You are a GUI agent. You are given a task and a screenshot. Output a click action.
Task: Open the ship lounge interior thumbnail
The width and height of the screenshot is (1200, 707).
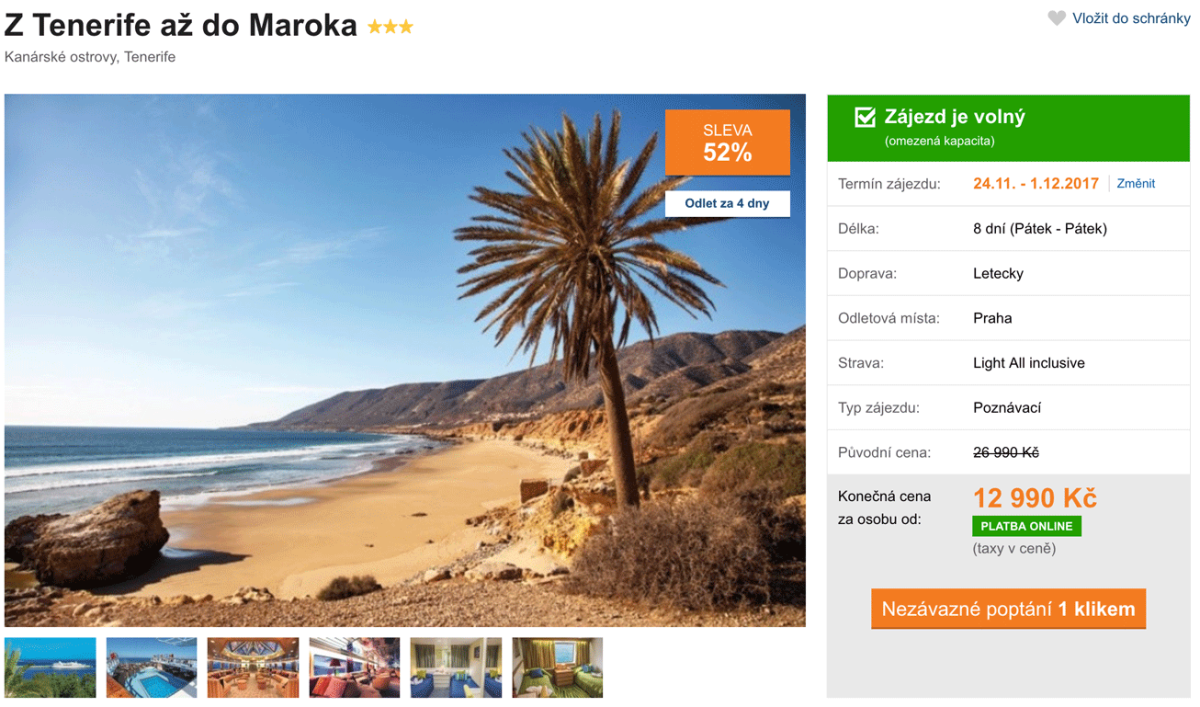click(253, 667)
